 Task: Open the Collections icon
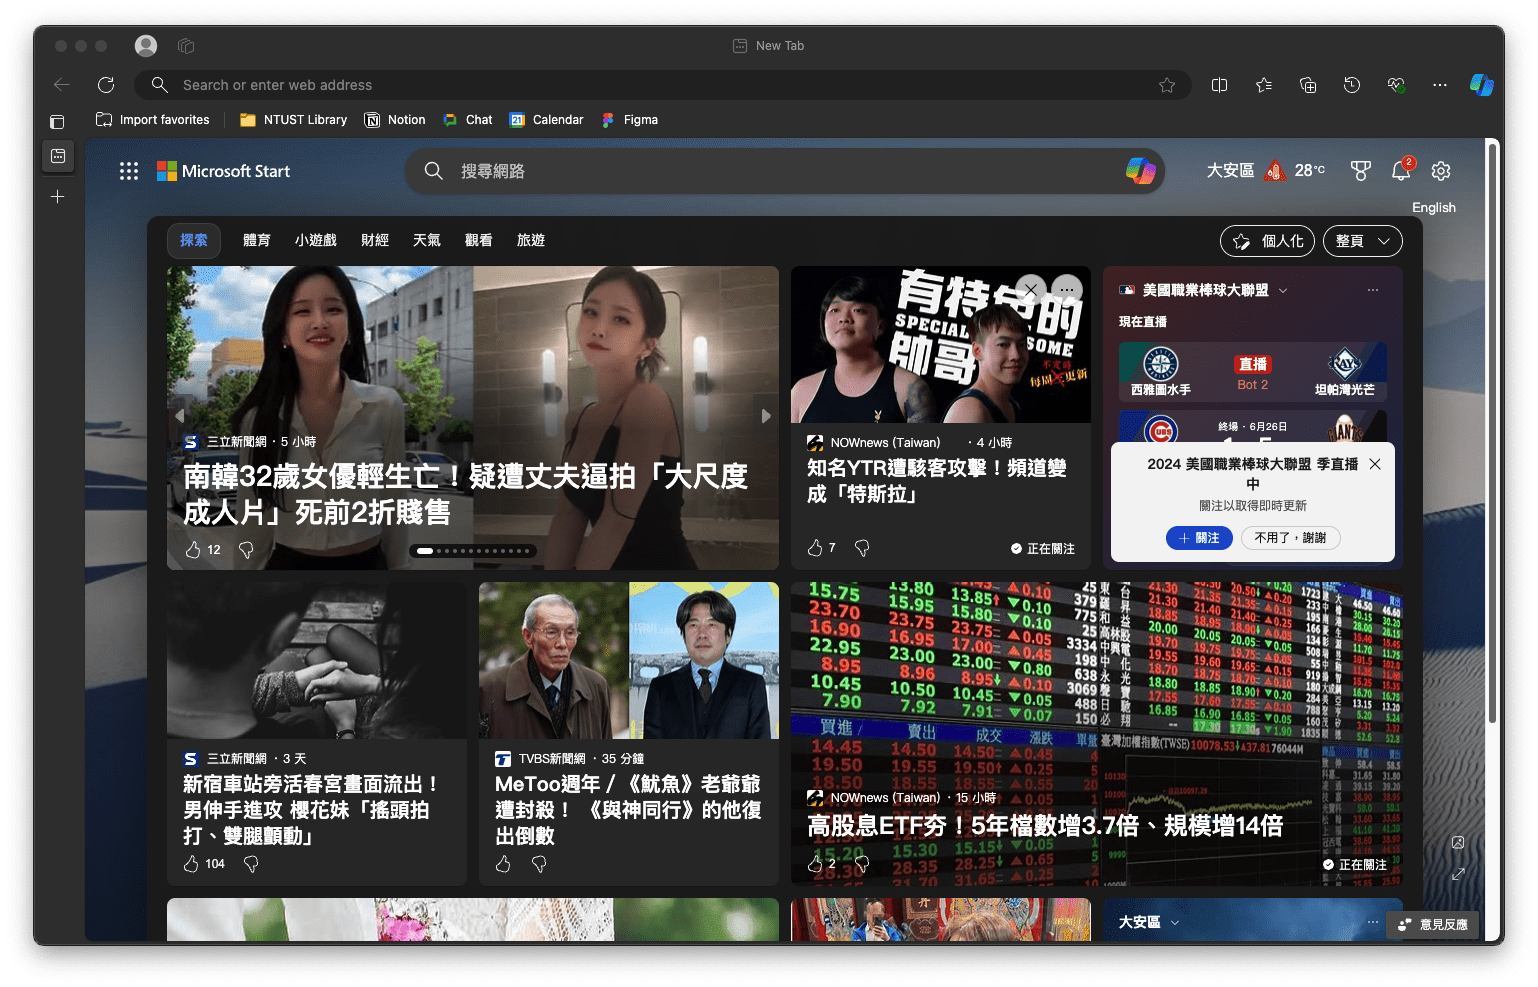point(1308,85)
